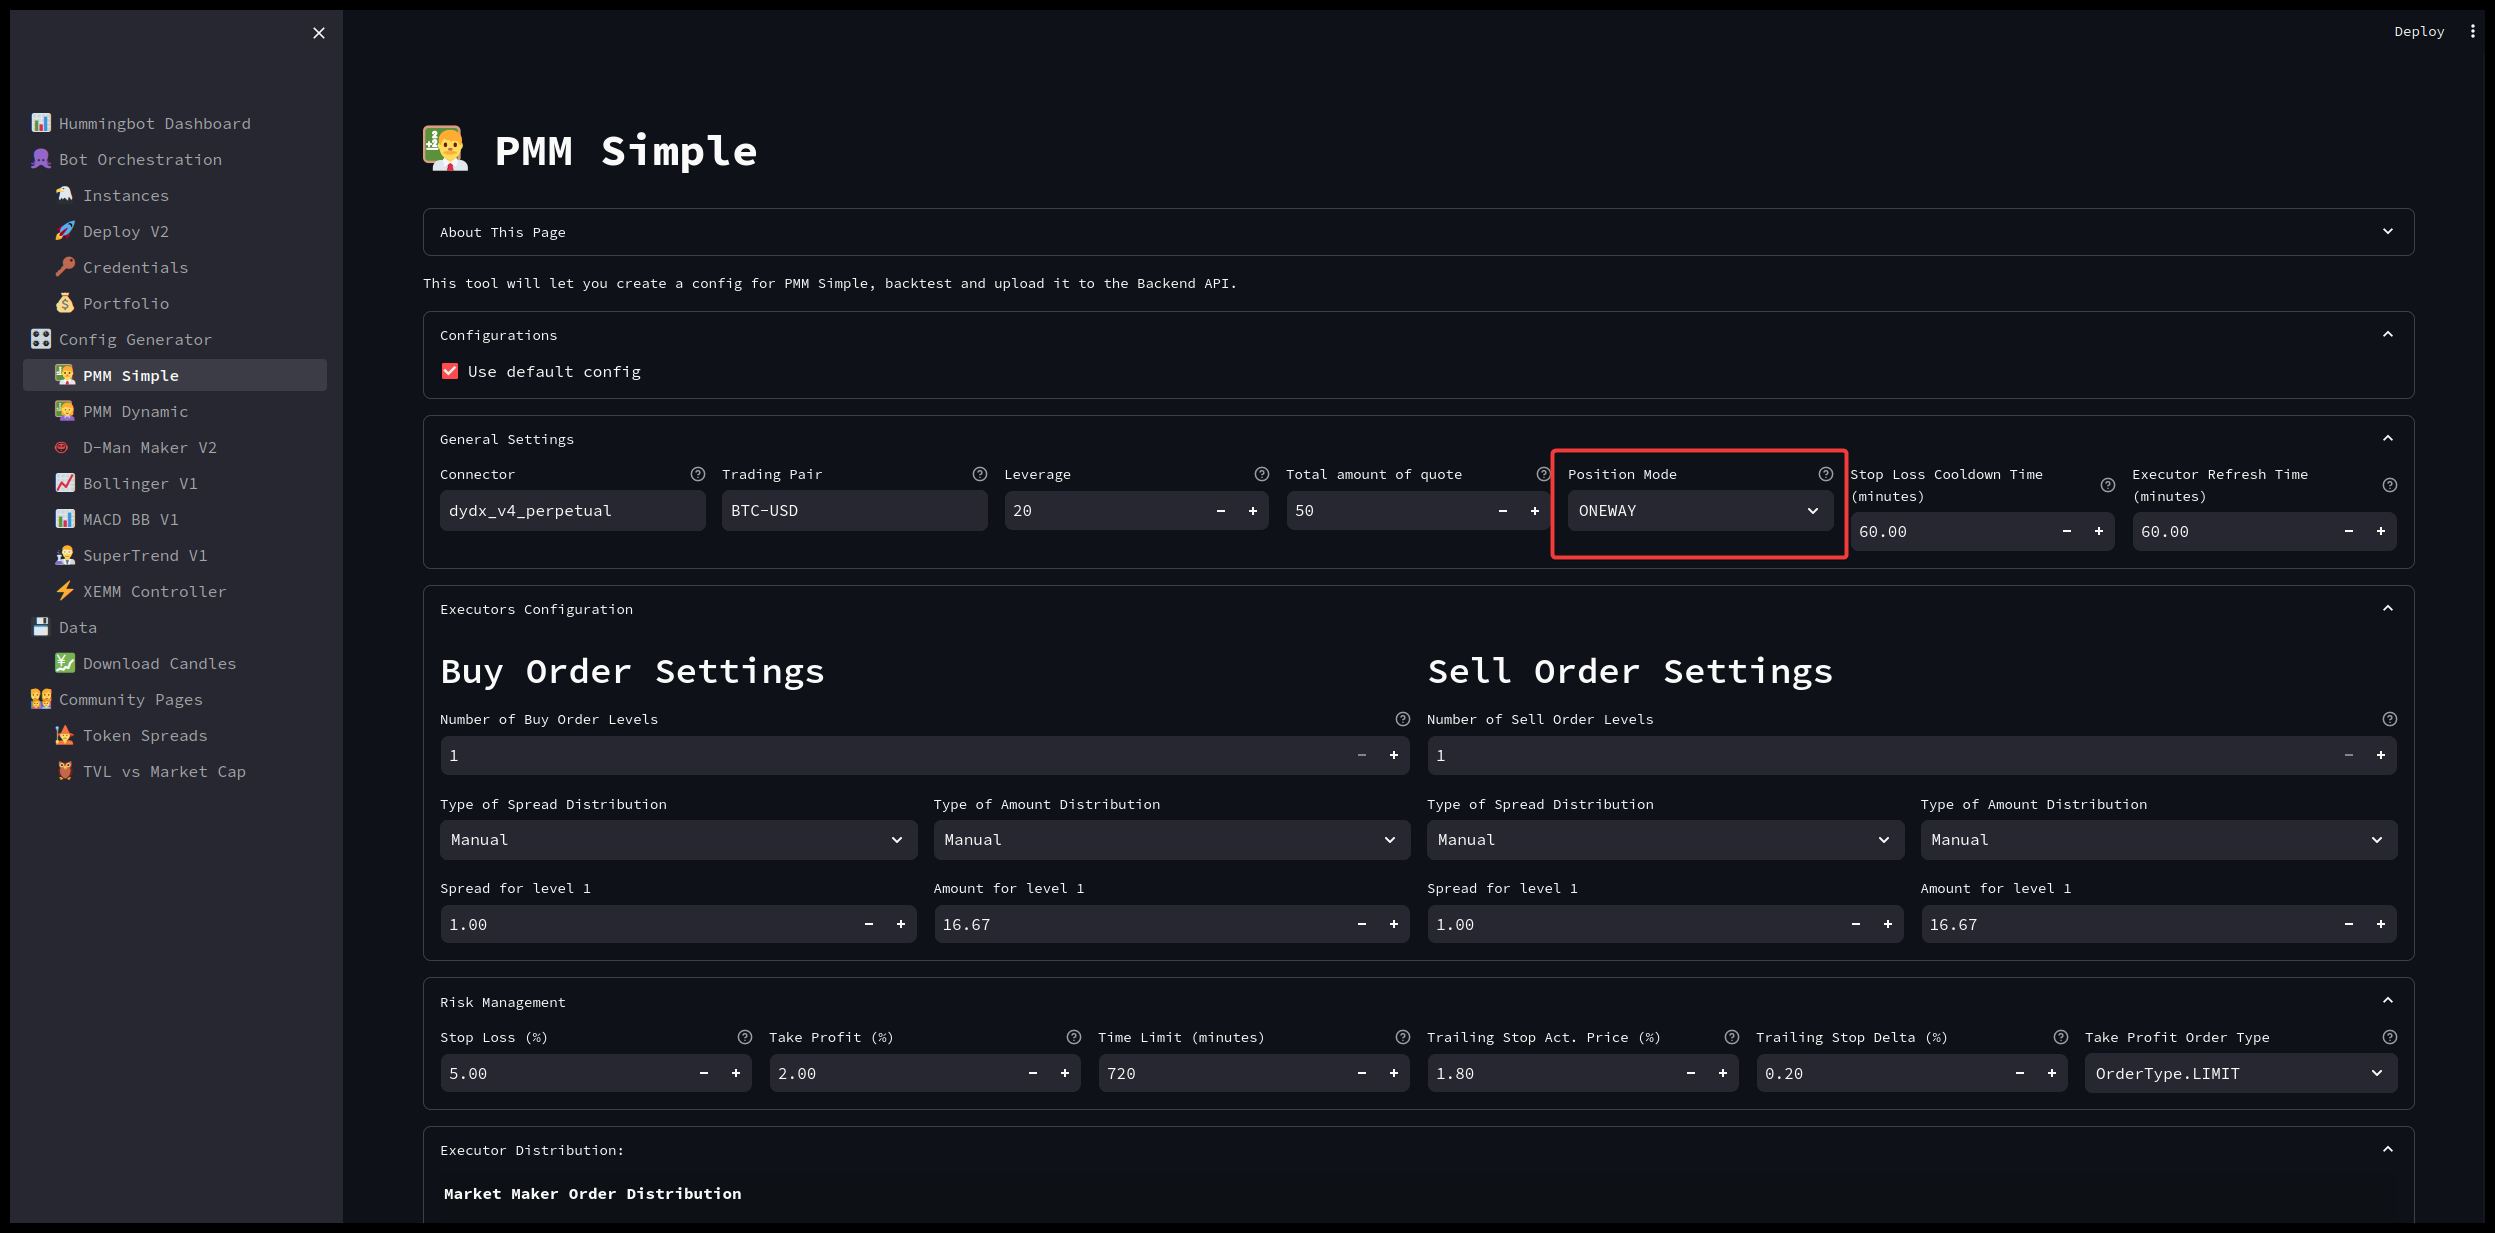Open the Position Mode ONEWAY dropdown
2495x1233 pixels.
tap(1699, 511)
